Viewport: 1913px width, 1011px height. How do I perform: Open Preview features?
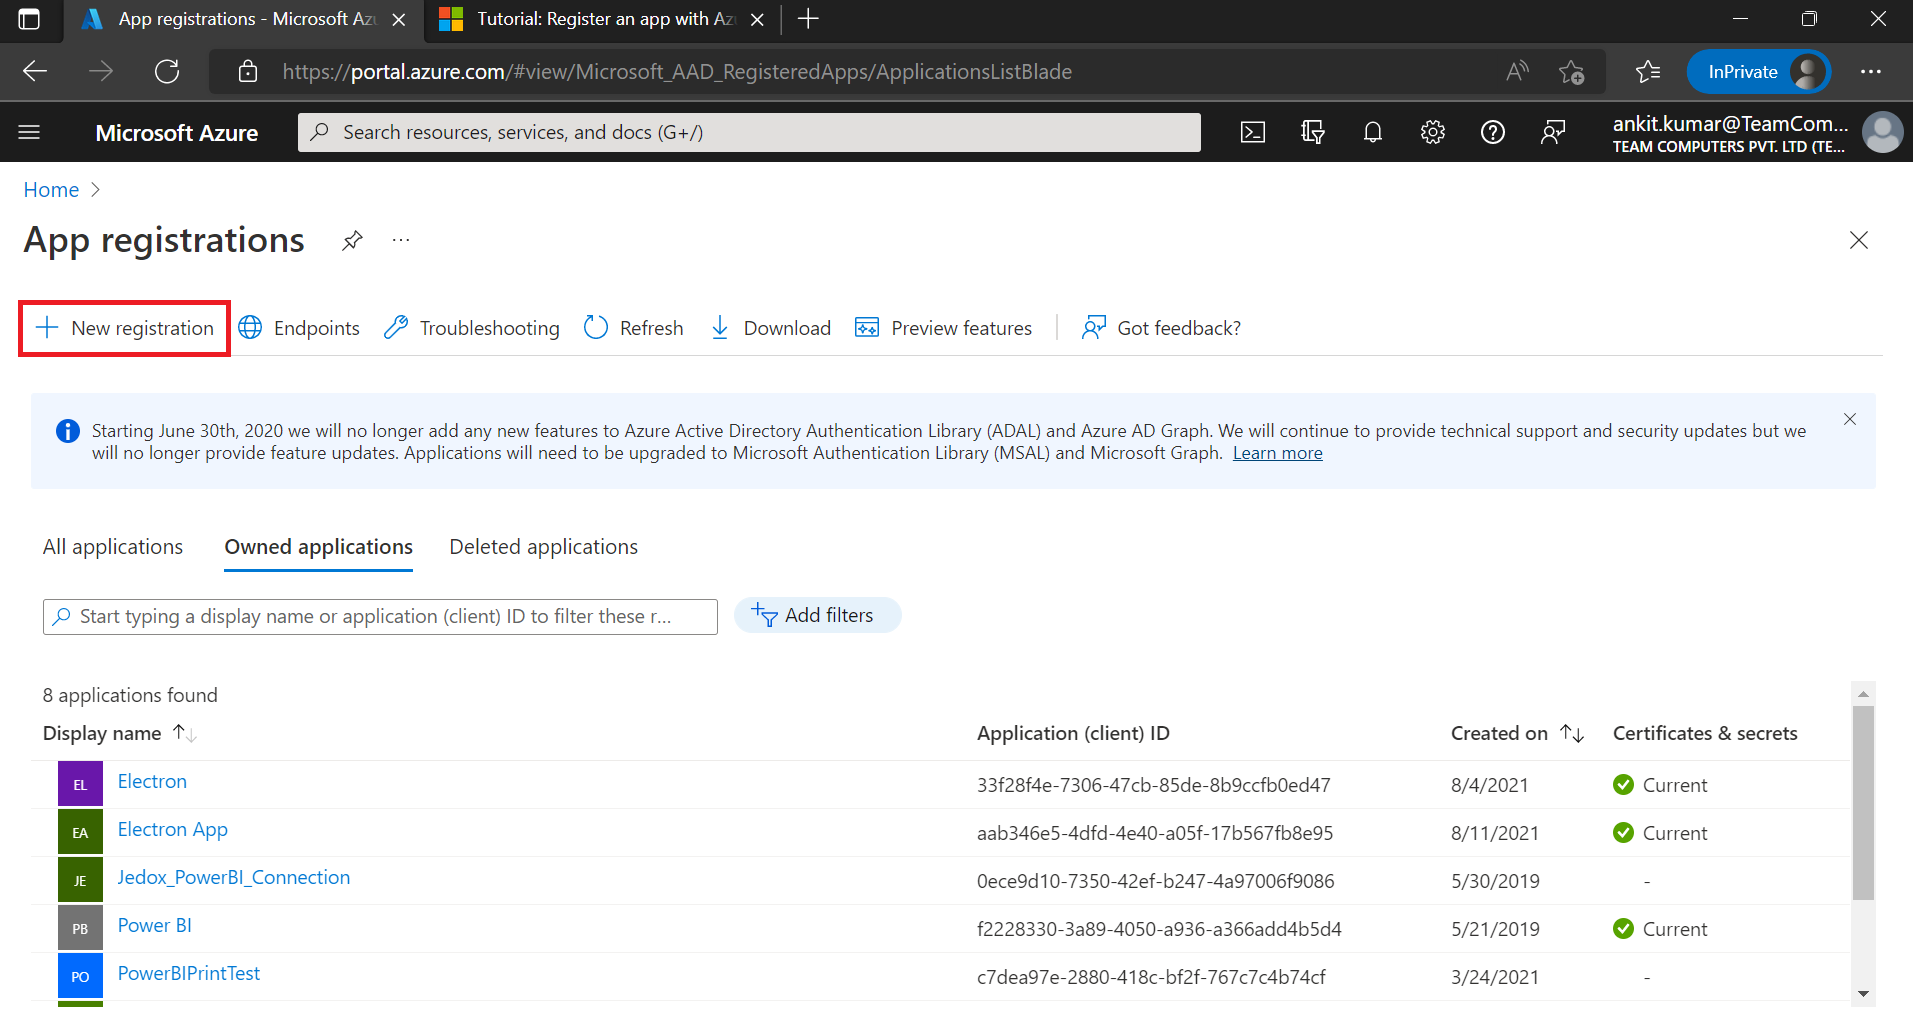[x=943, y=328]
